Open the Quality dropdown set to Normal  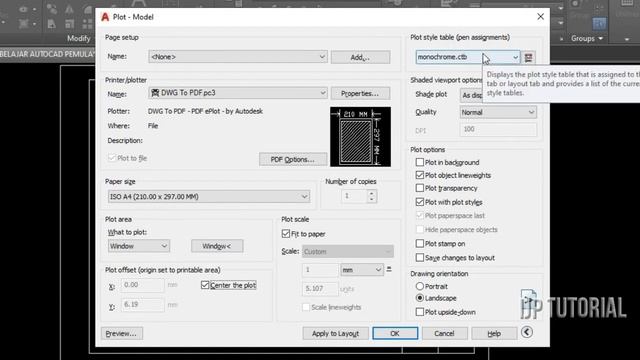pyautogui.click(x=498, y=112)
